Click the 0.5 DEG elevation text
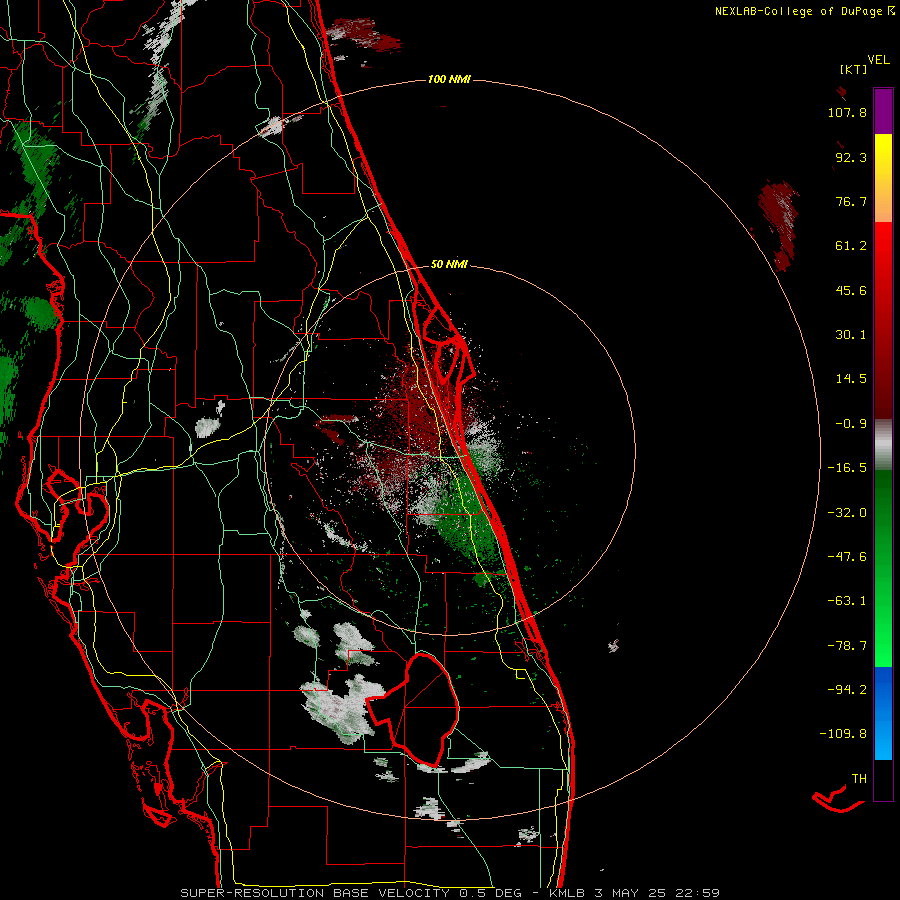 (x=490, y=893)
